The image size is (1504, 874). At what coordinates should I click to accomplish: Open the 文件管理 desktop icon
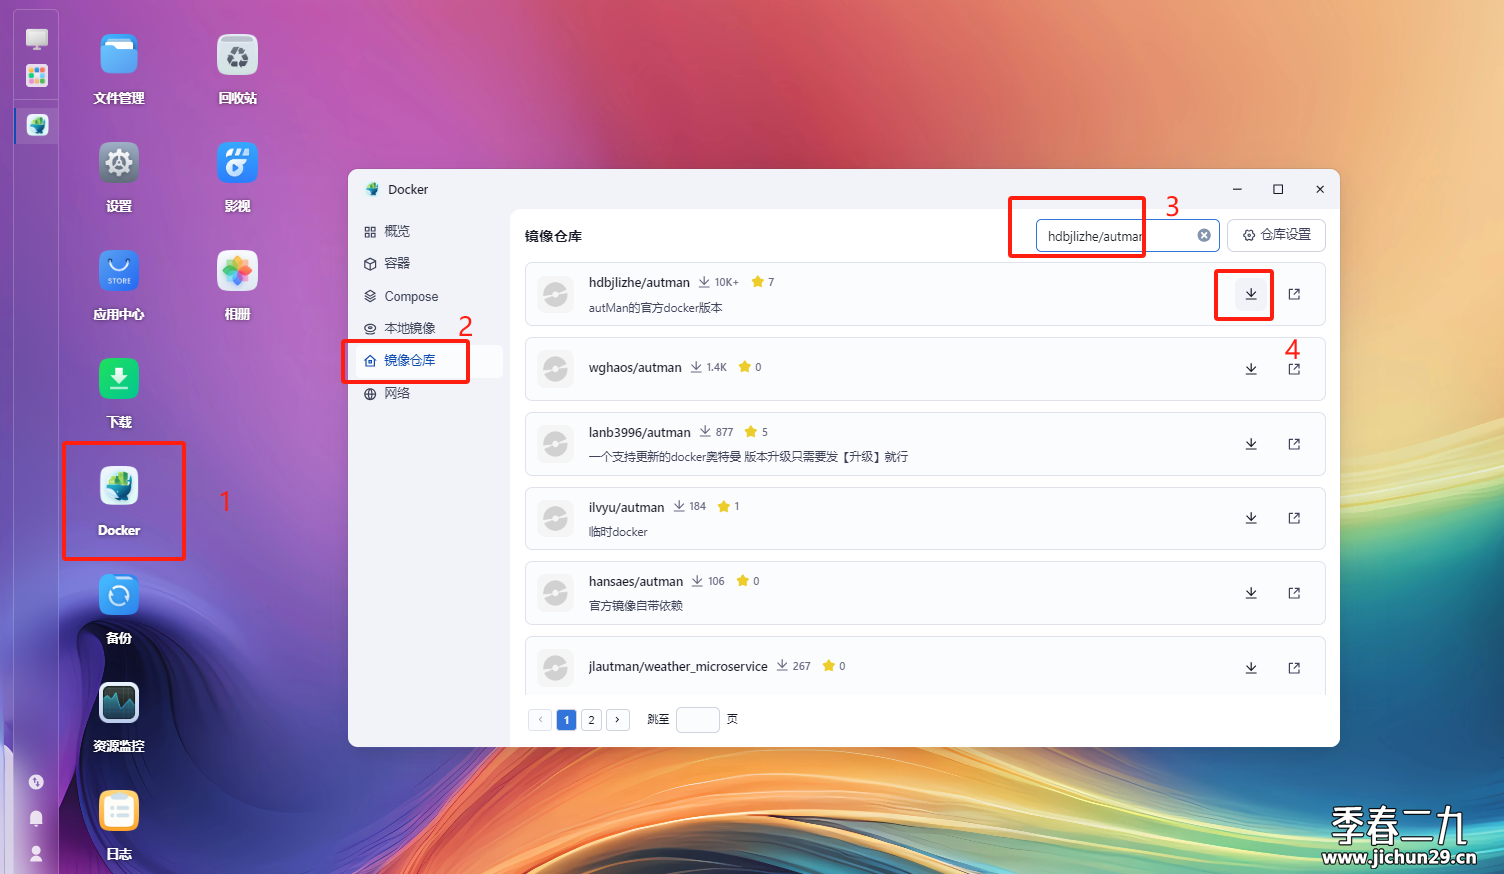[x=119, y=55]
